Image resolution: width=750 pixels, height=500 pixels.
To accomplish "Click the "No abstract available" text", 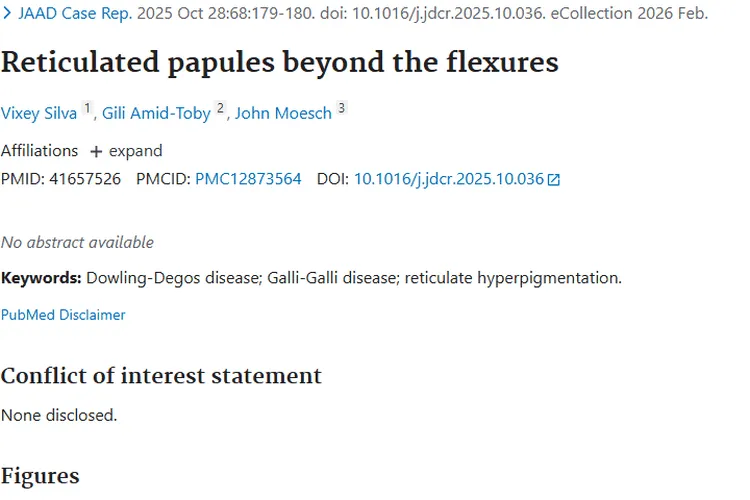I will click(77, 242).
